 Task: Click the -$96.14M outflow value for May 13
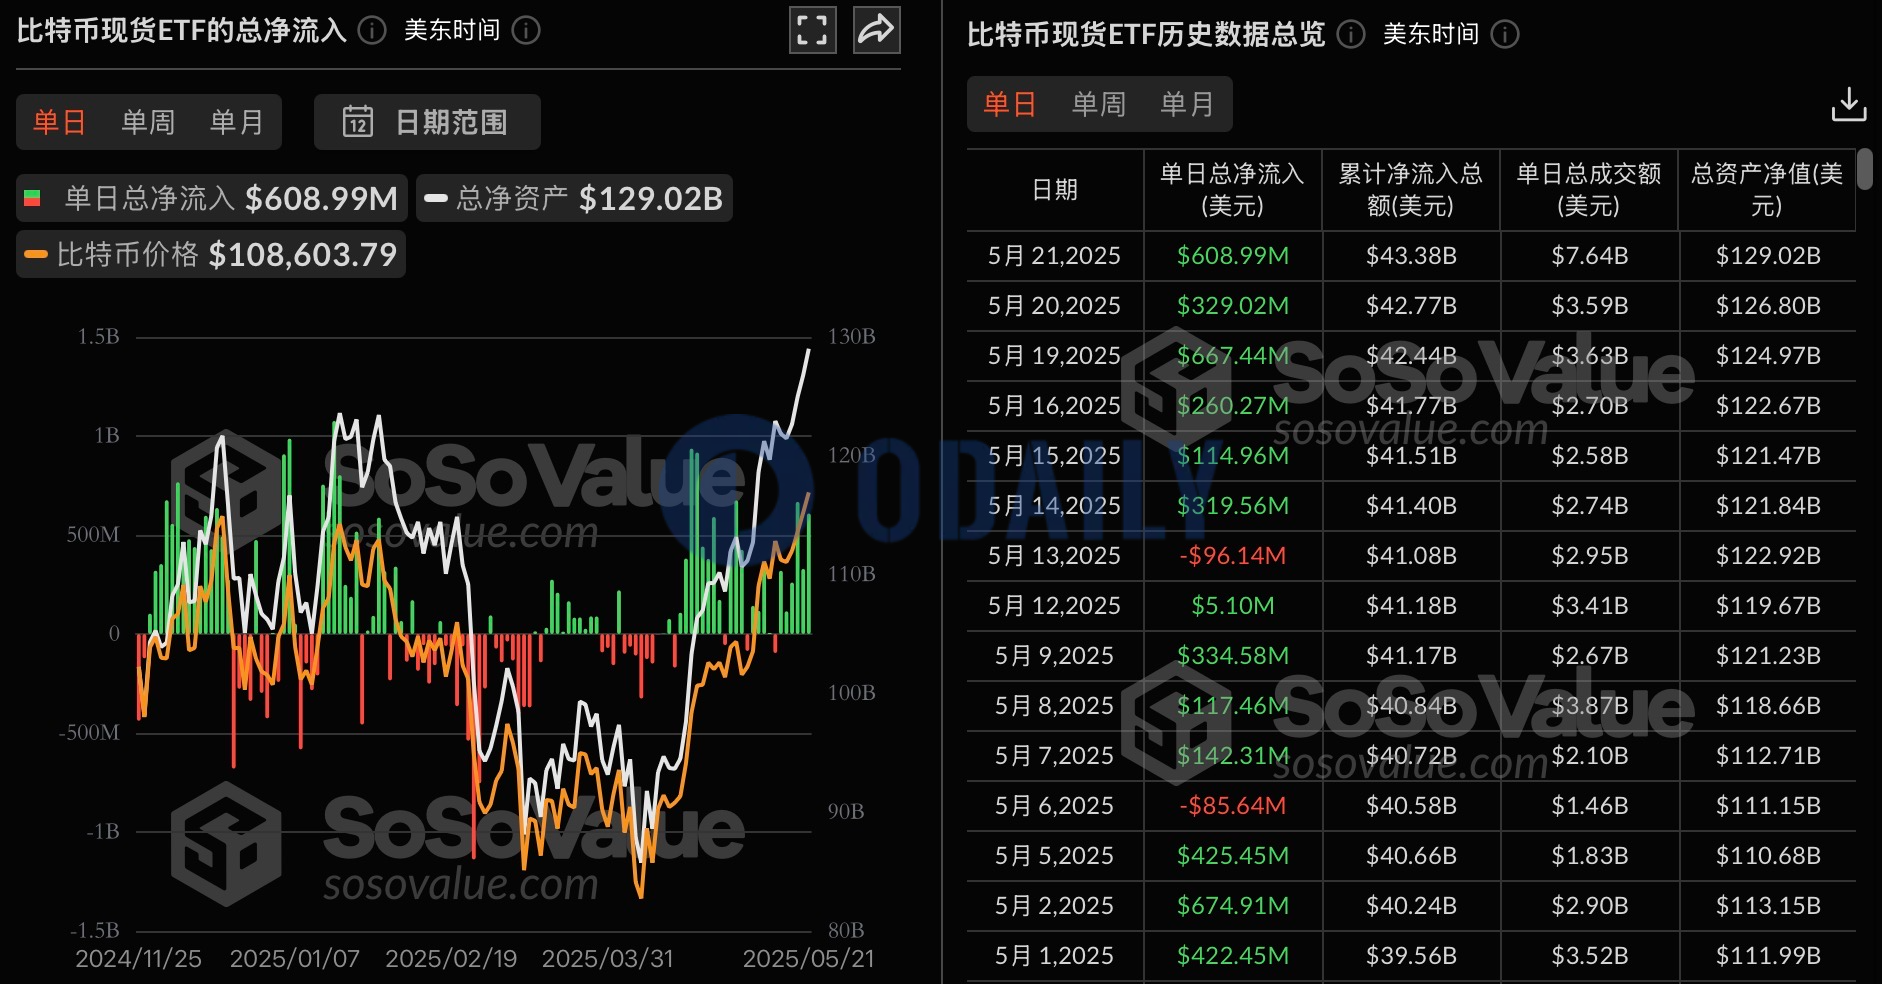tap(1233, 556)
